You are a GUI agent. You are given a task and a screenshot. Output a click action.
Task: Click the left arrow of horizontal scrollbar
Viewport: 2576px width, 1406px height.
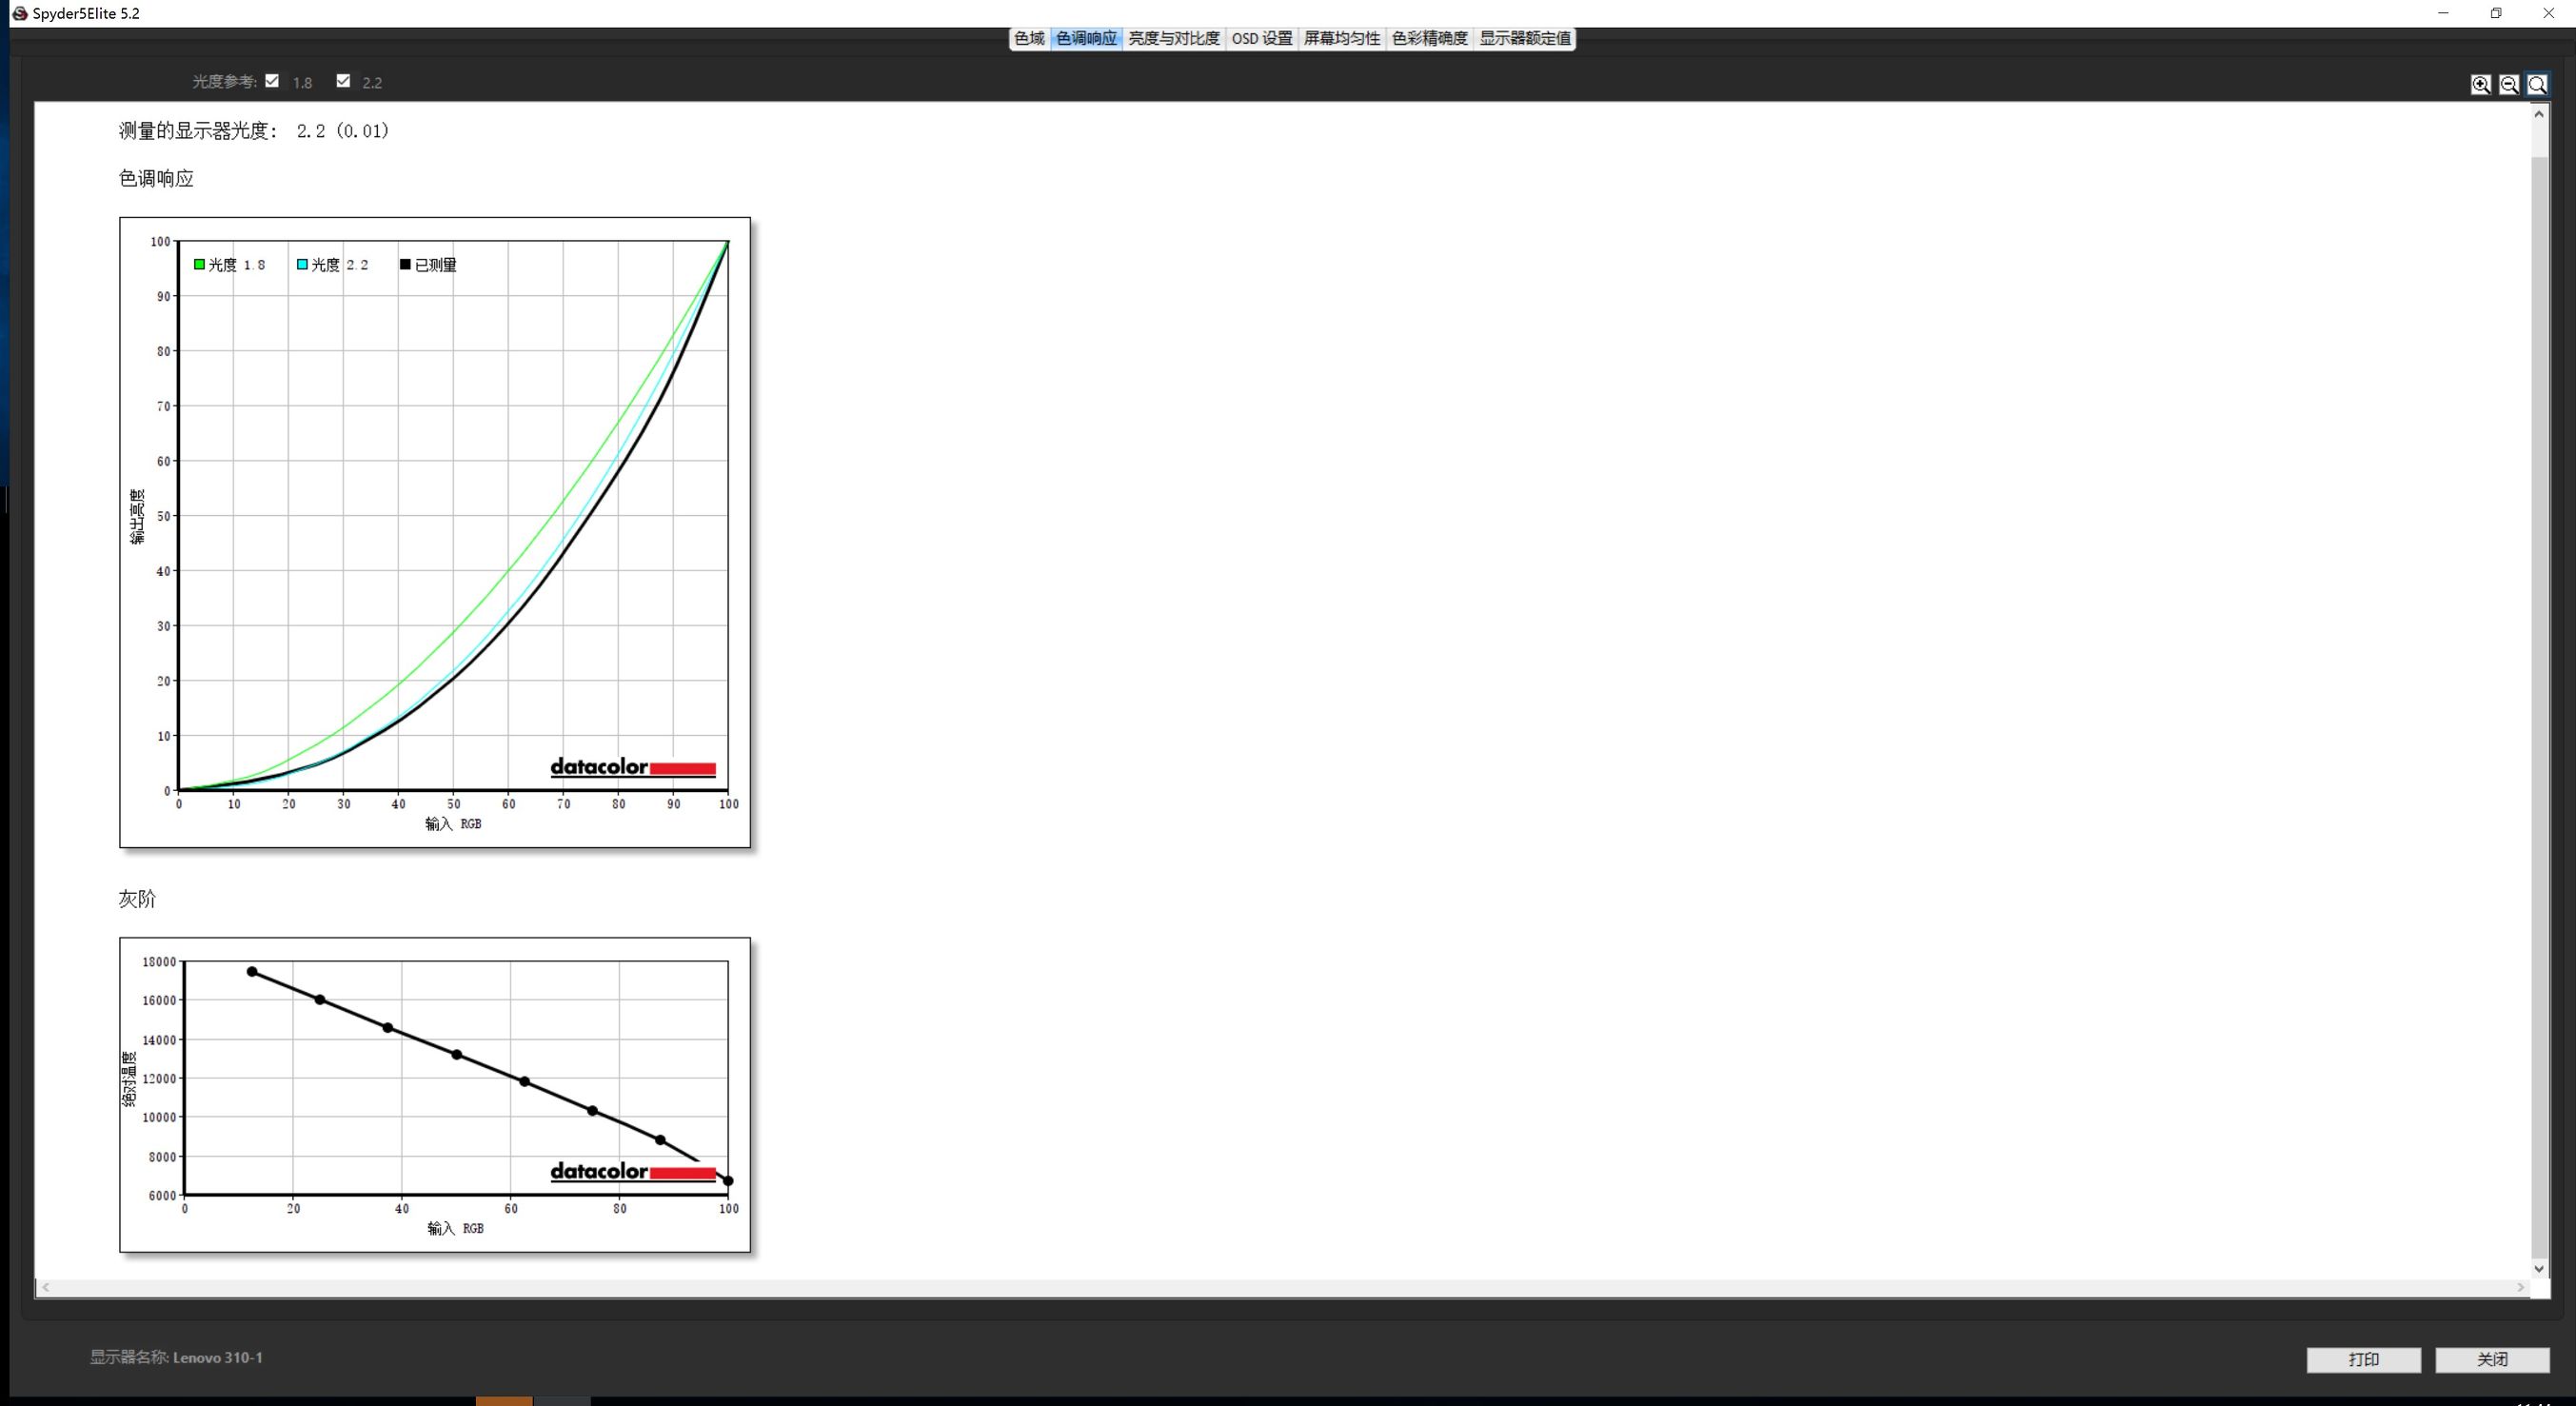[x=46, y=1287]
